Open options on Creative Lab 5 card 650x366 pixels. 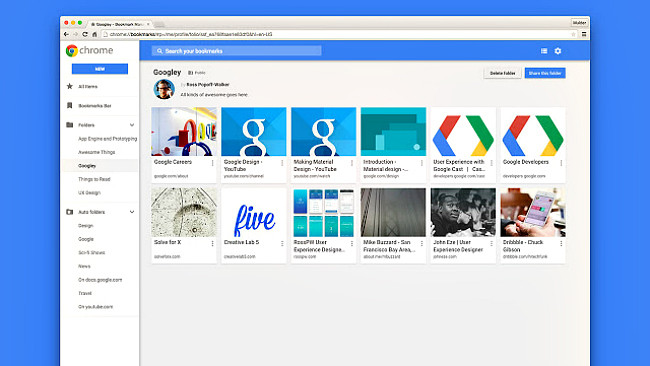(x=282, y=244)
